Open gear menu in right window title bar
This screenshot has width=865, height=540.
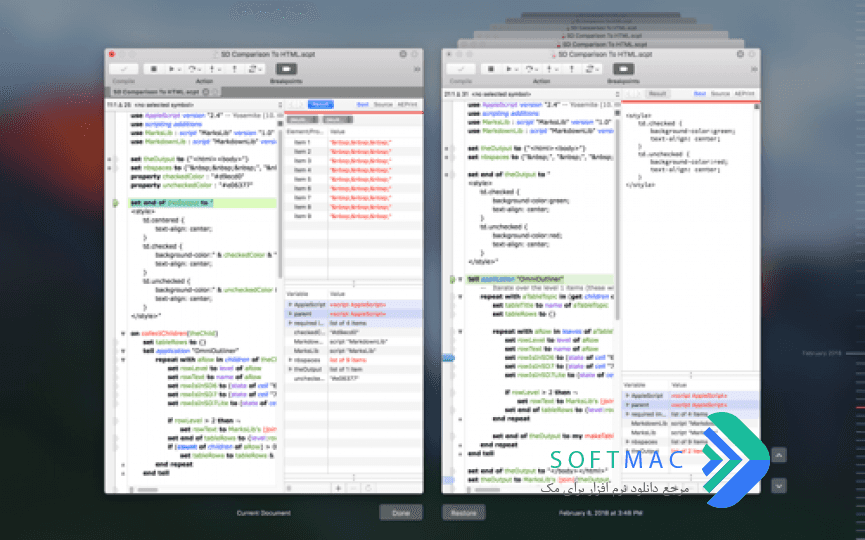click(x=740, y=54)
